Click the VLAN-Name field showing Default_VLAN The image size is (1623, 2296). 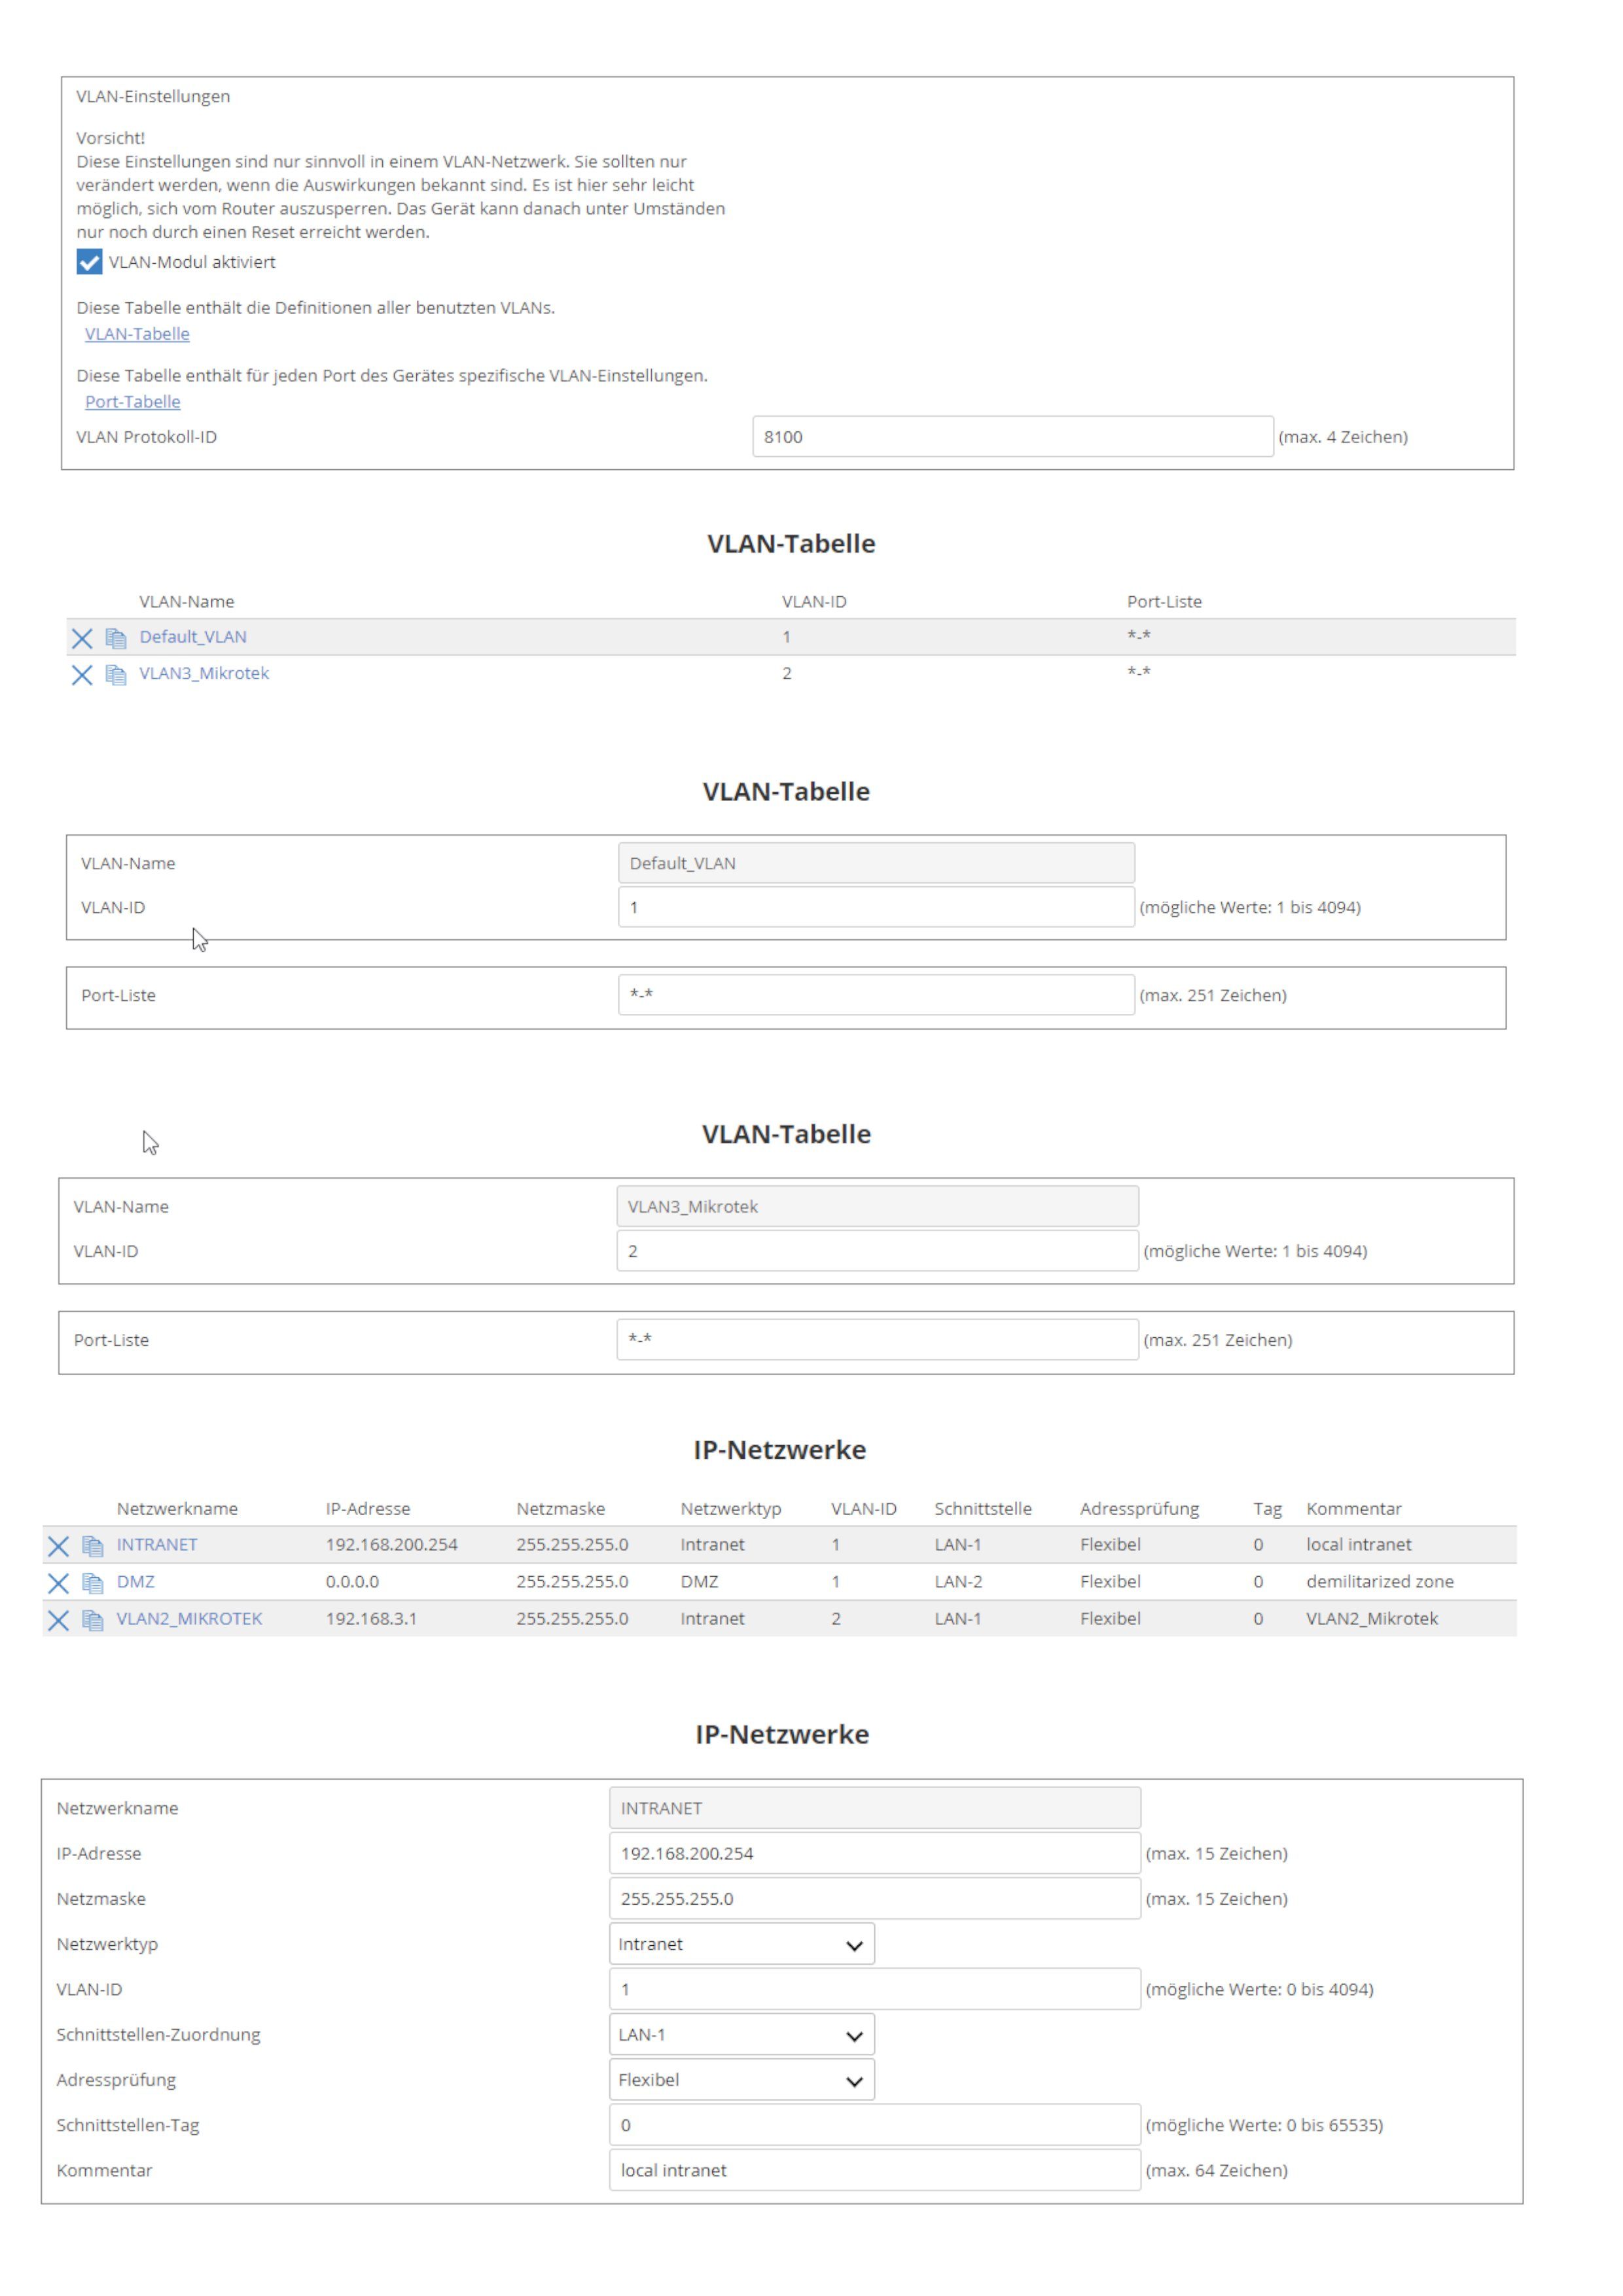[x=876, y=863]
